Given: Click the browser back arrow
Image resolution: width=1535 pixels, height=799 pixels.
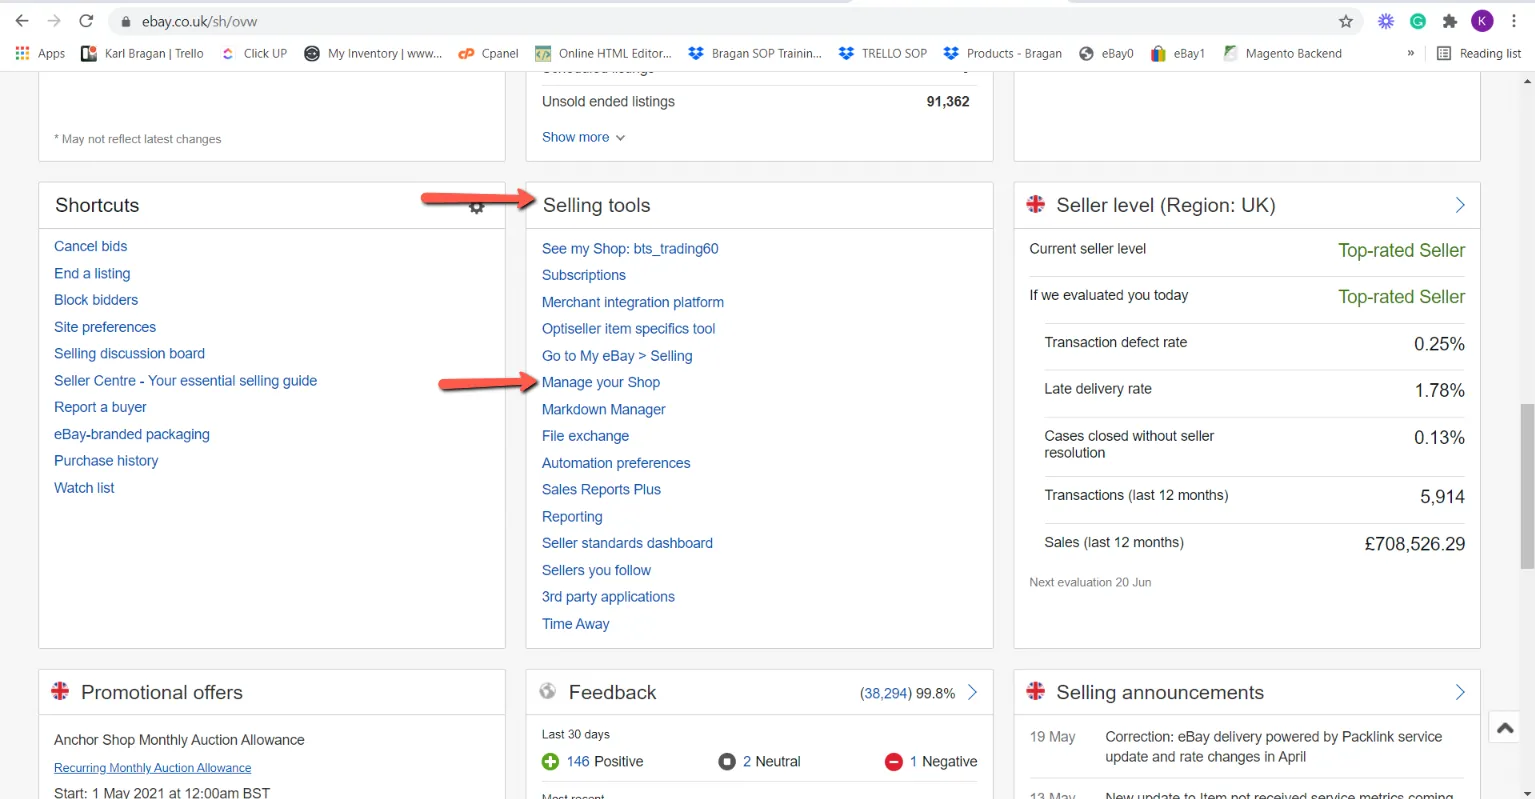Looking at the screenshot, I should click(22, 21).
